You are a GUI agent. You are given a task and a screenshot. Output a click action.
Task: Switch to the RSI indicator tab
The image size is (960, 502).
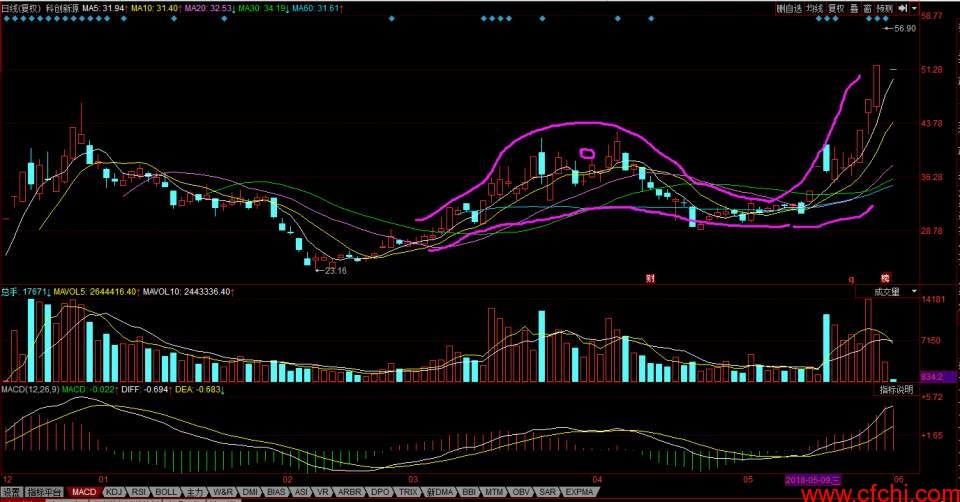(x=139, y=492)
